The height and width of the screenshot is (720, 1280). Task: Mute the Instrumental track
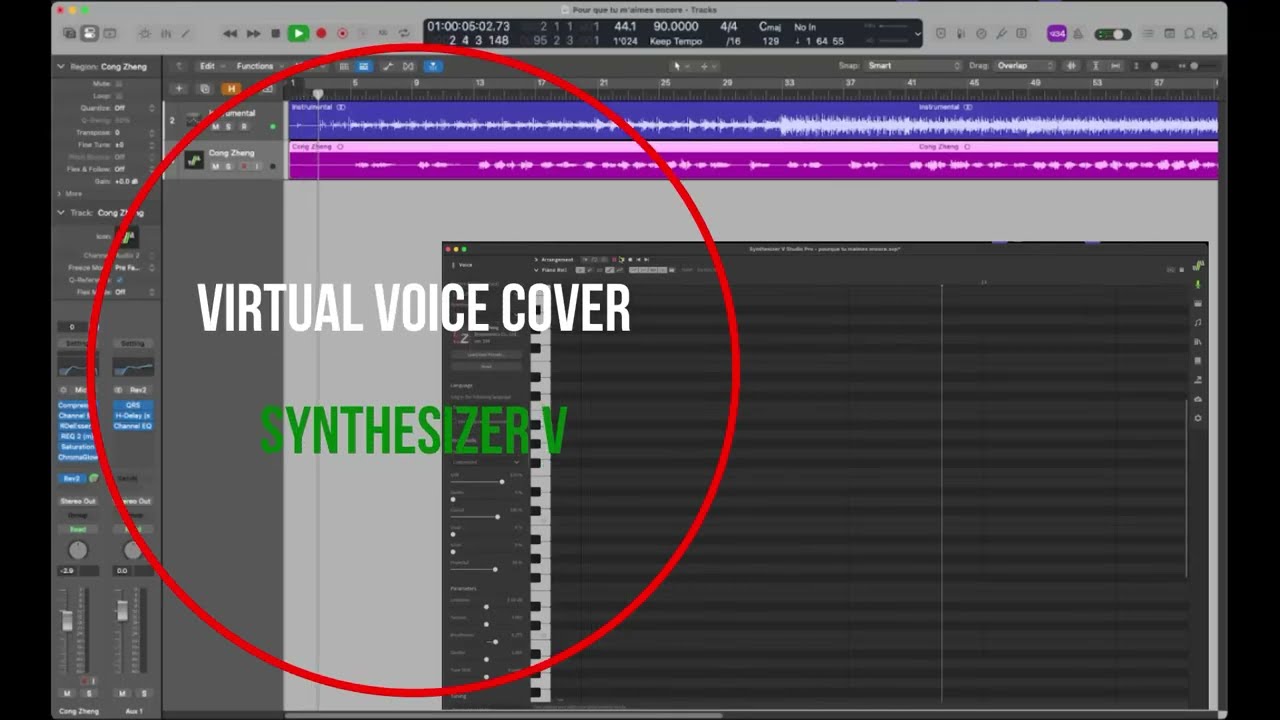point(215,127)
